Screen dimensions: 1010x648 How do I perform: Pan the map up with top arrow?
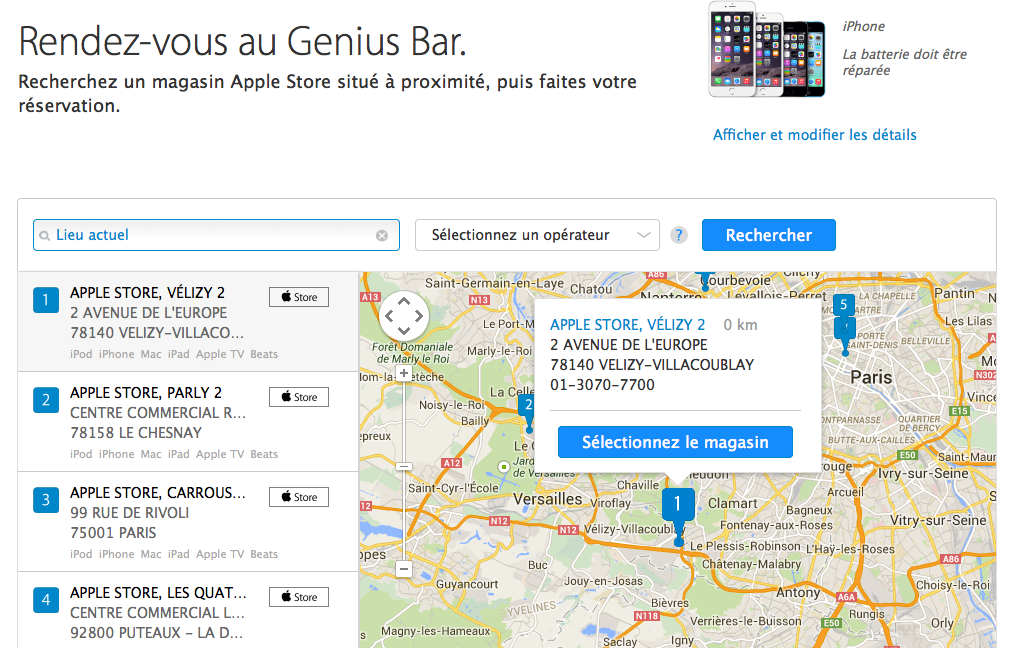(x=404, y=301)
